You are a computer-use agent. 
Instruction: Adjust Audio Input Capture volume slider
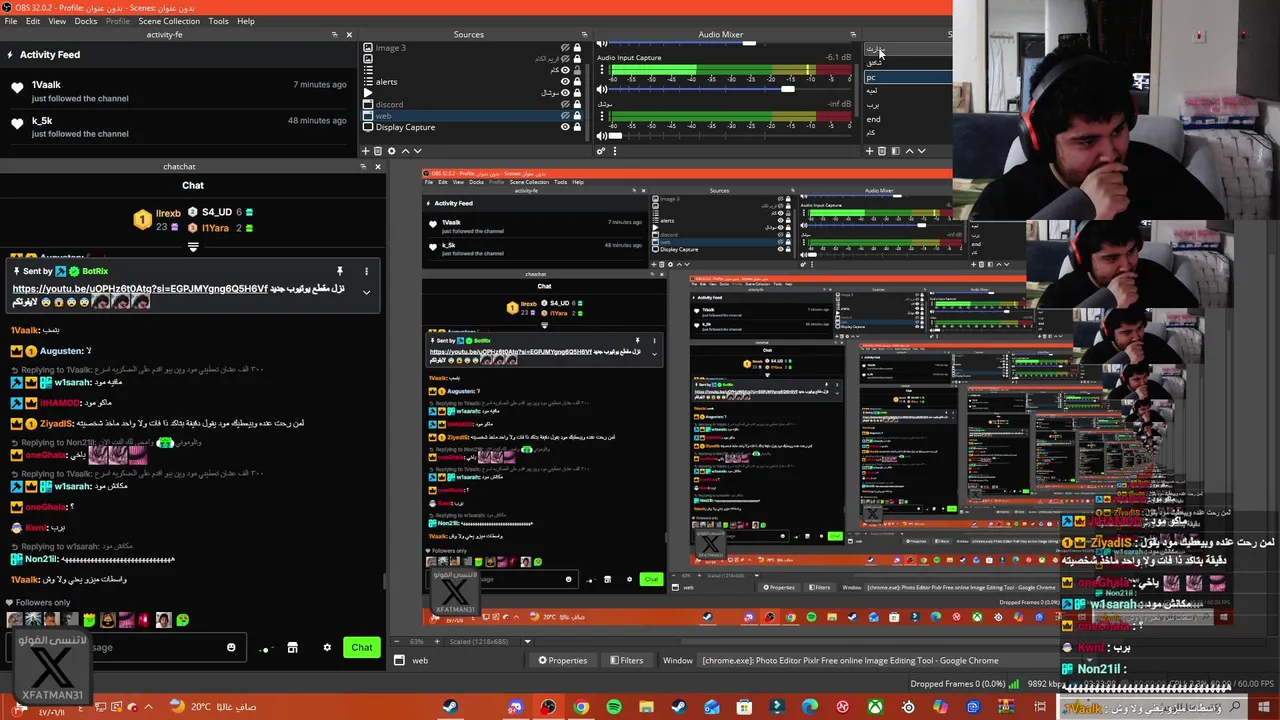(729, 89)
